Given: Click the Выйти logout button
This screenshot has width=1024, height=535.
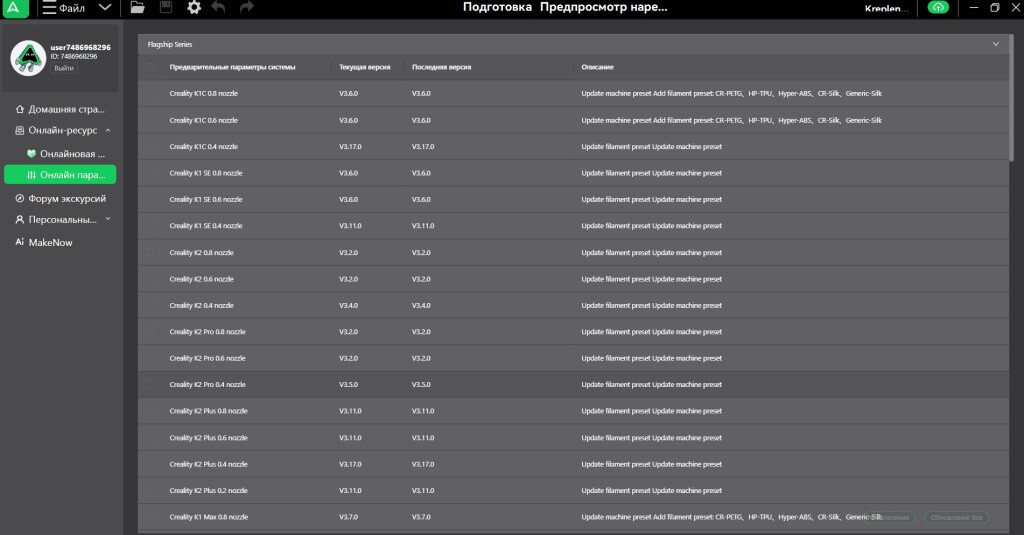Looking at the screenshot, I should point(64,68).
